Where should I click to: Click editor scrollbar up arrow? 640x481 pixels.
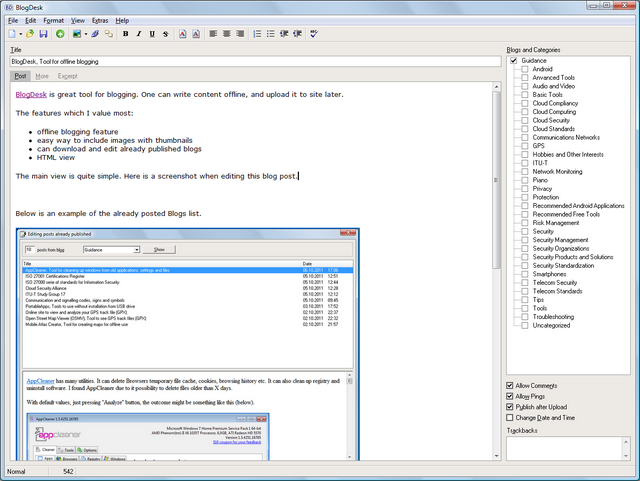pyautogui.click(x=496, y=87)
